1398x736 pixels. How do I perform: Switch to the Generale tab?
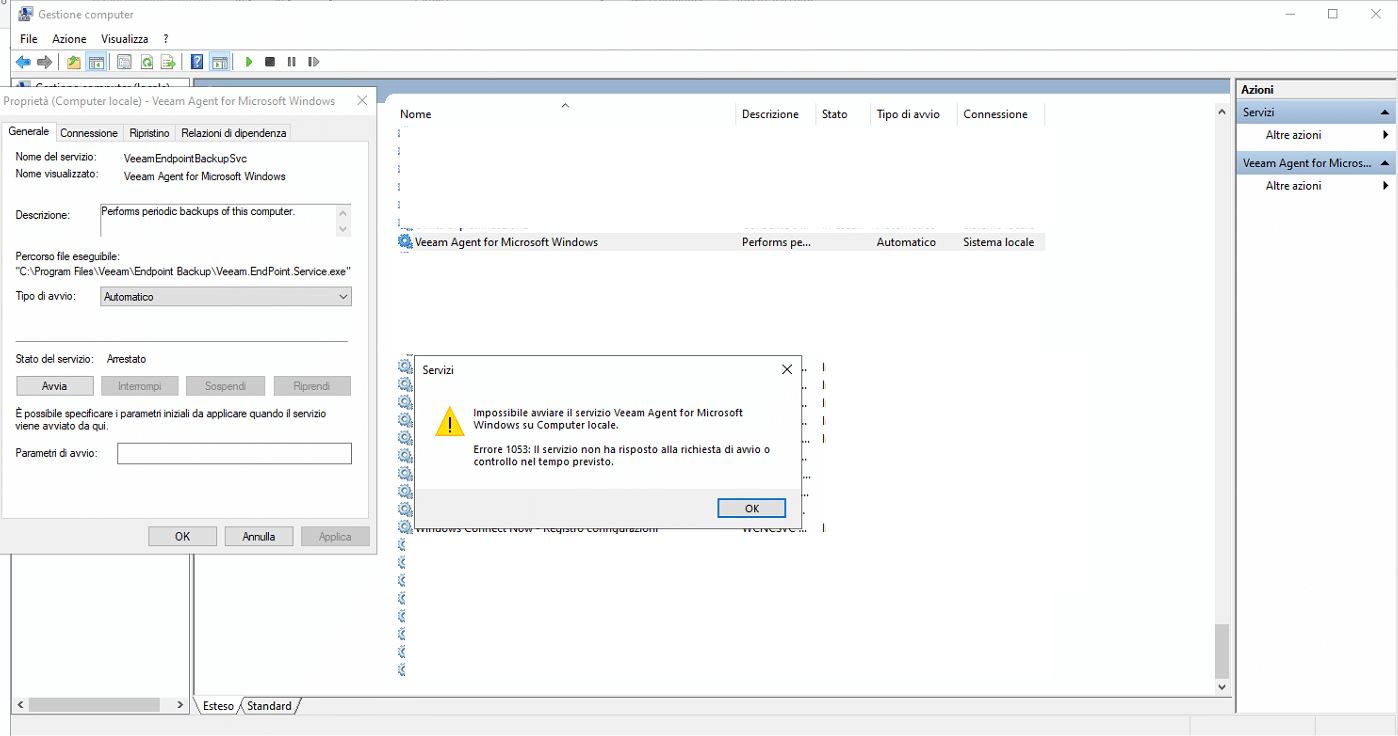[x=29, y=132]
